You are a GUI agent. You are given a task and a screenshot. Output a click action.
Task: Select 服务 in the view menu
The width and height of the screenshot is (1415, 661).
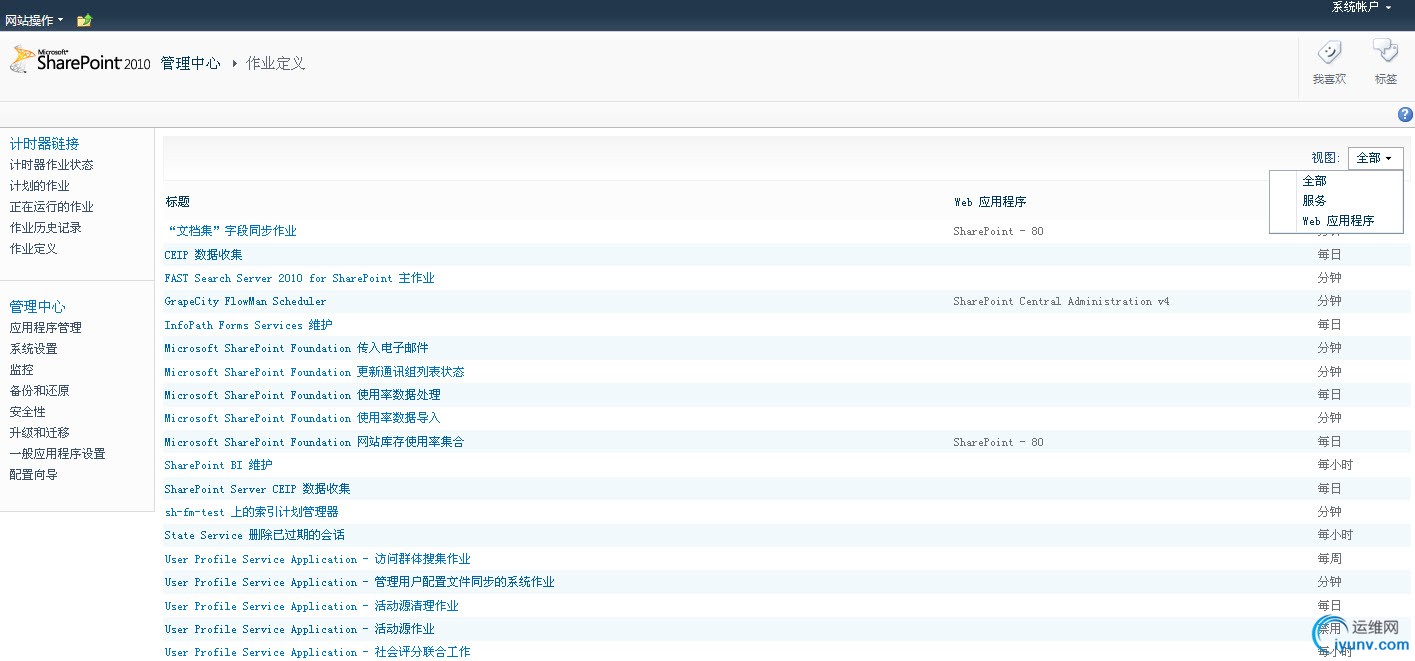(x=1314, y=201)
